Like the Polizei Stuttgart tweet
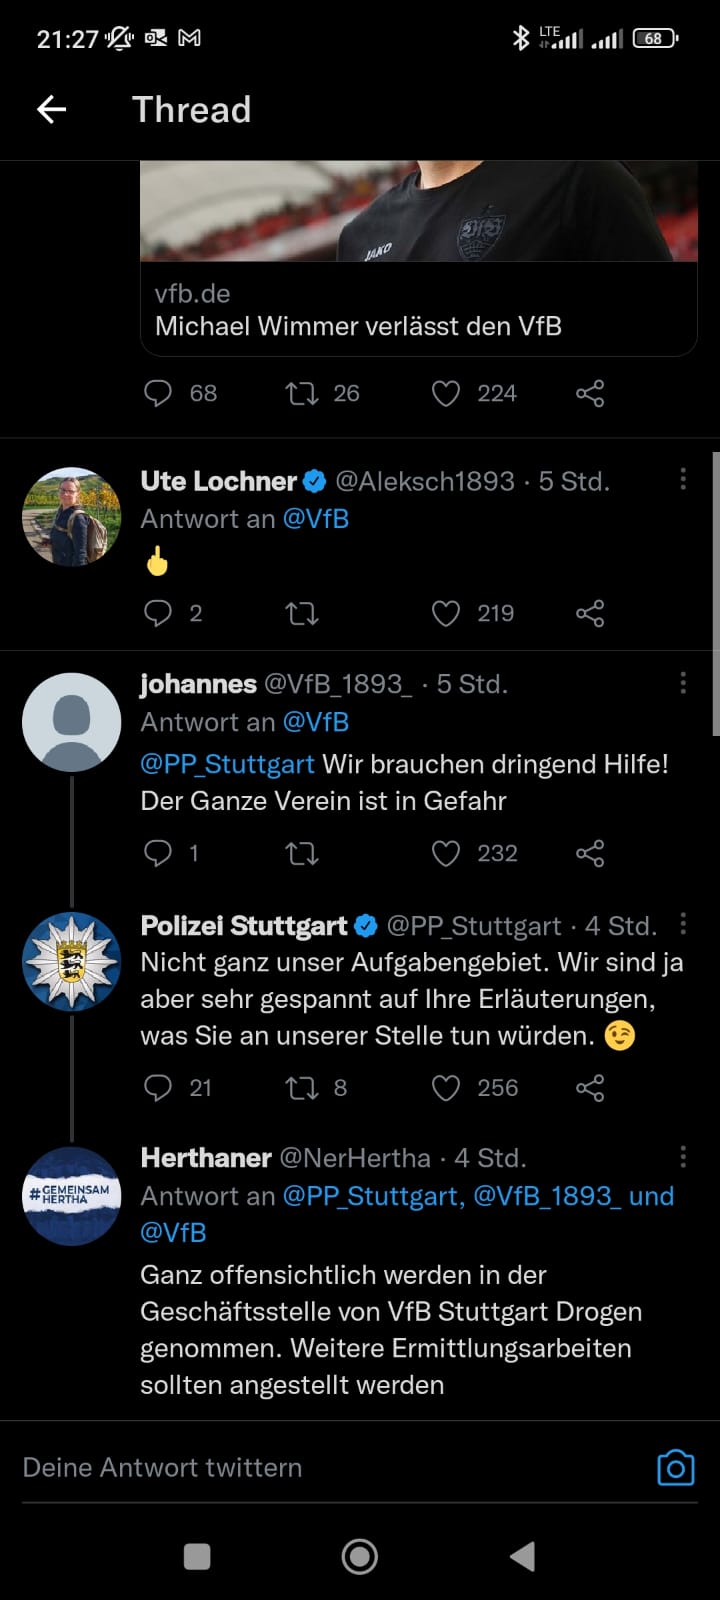Image resolution: width=720 pixels, height=1600 pixels. (446, 1088)
